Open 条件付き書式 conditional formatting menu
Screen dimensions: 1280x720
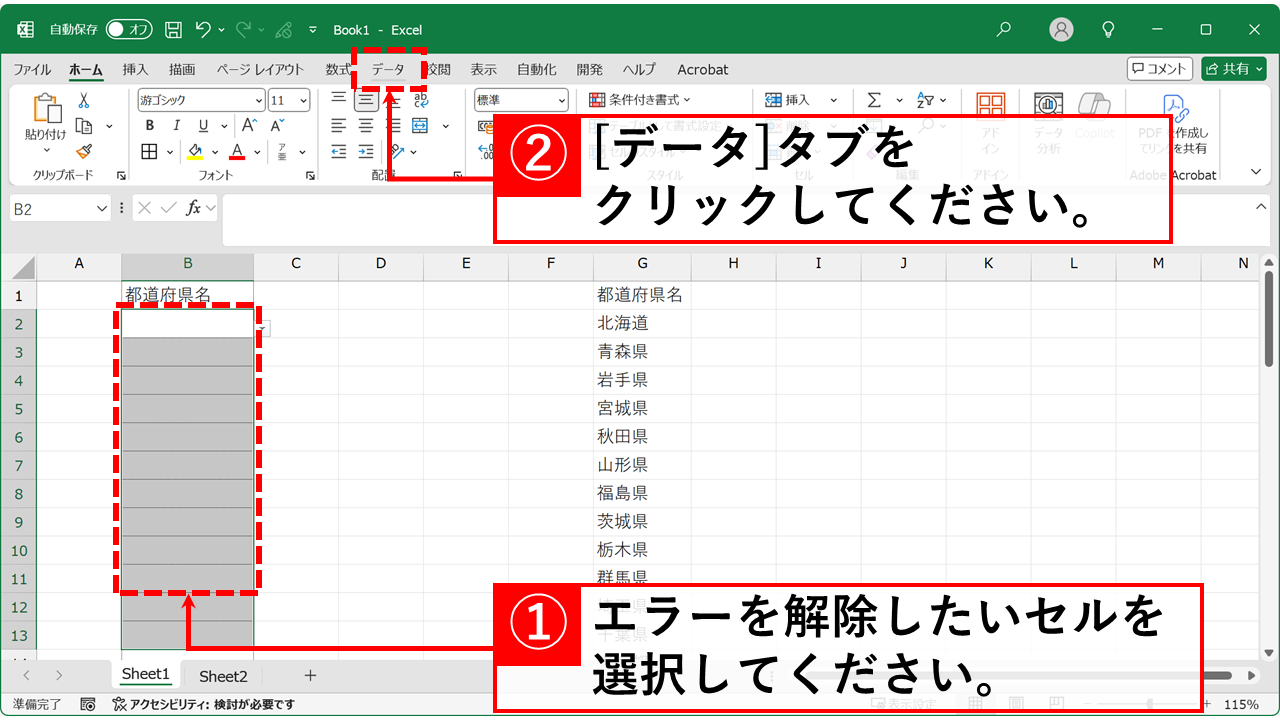(641, 100)
